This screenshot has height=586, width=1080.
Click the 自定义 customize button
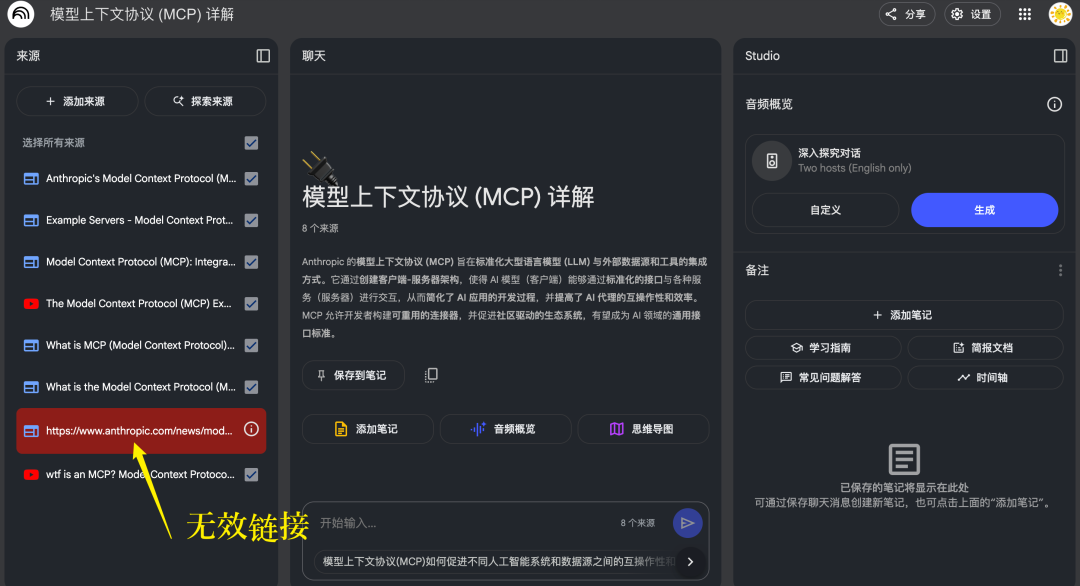tap(825, 210)
